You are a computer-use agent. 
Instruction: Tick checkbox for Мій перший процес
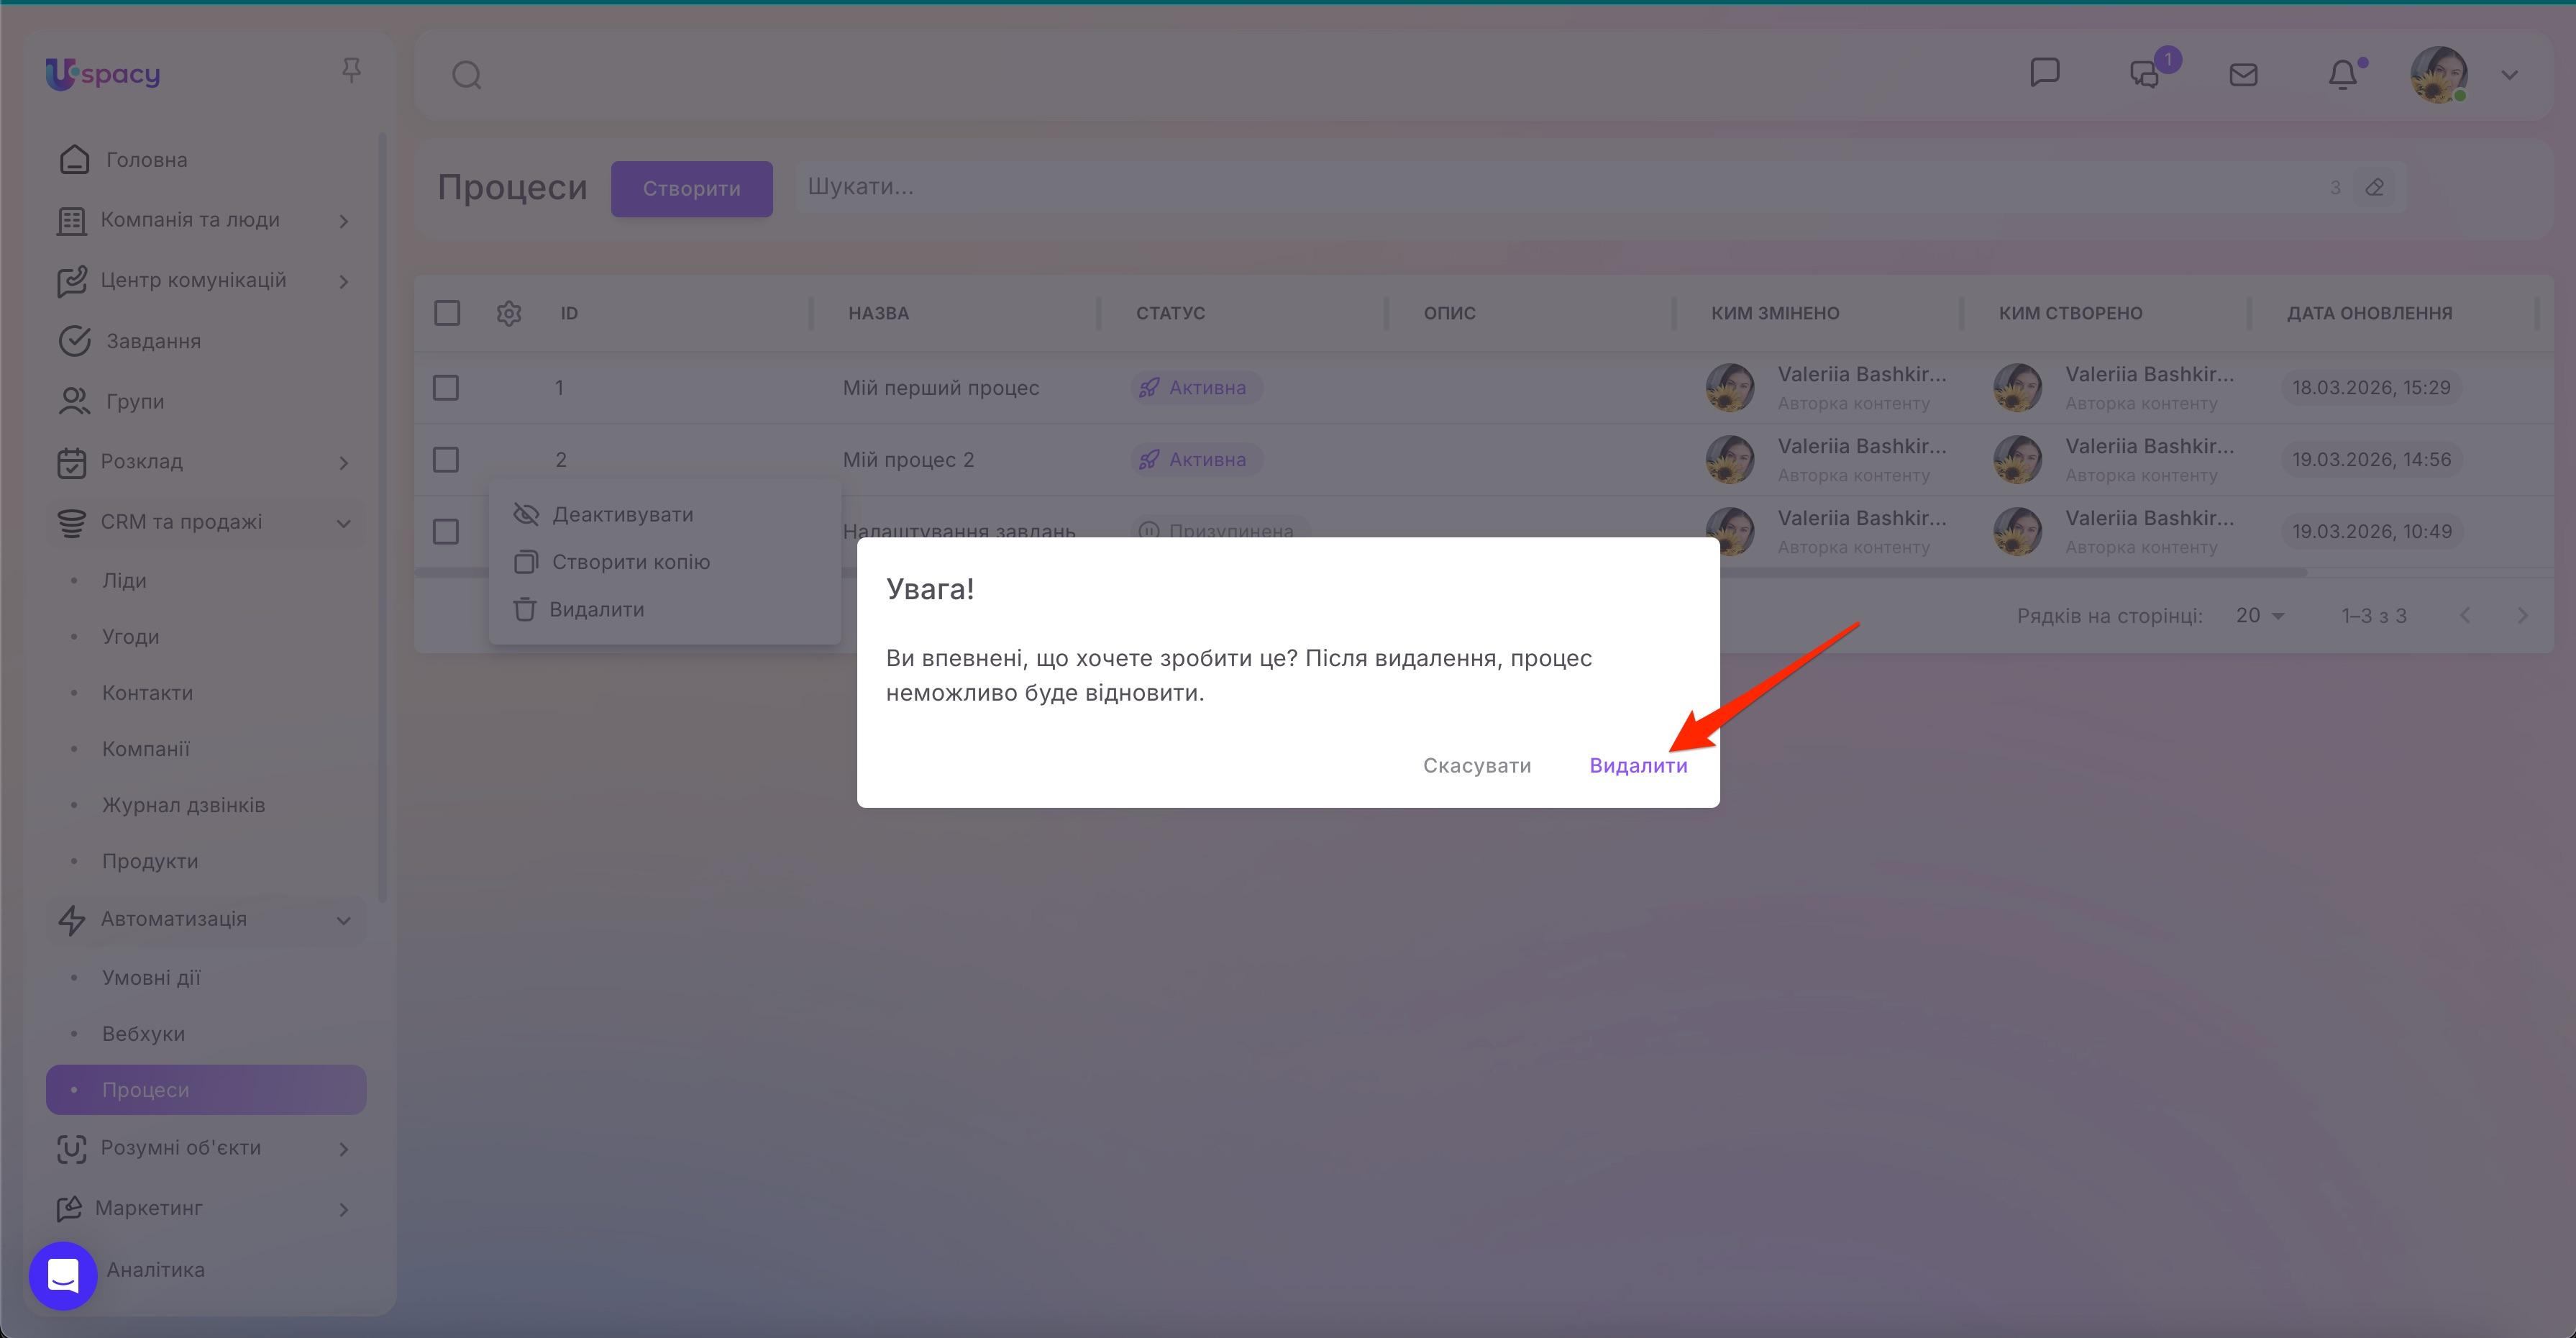click(x=446, y=388)
